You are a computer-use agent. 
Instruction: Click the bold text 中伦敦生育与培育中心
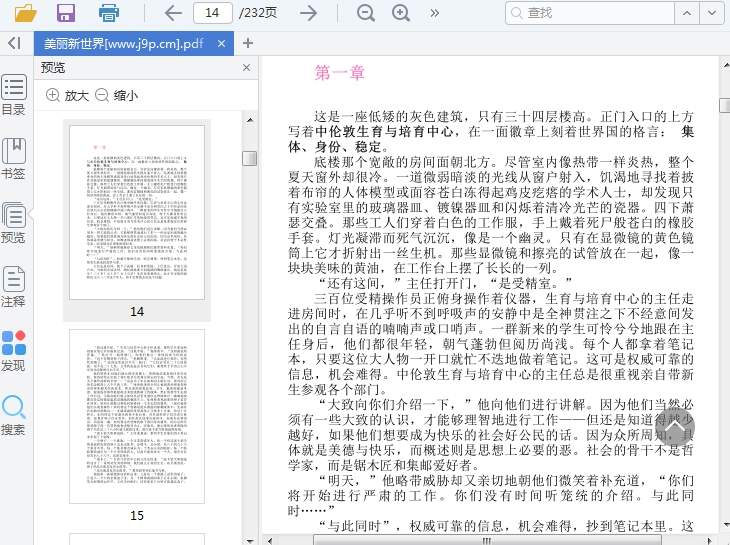(384, 132)
